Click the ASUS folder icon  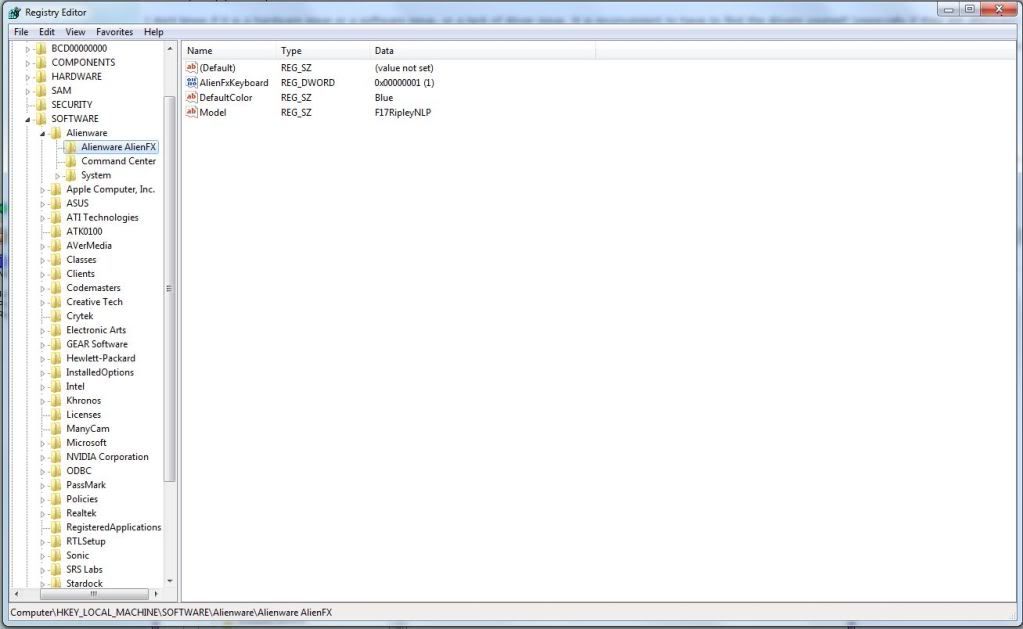coord(56,203)
